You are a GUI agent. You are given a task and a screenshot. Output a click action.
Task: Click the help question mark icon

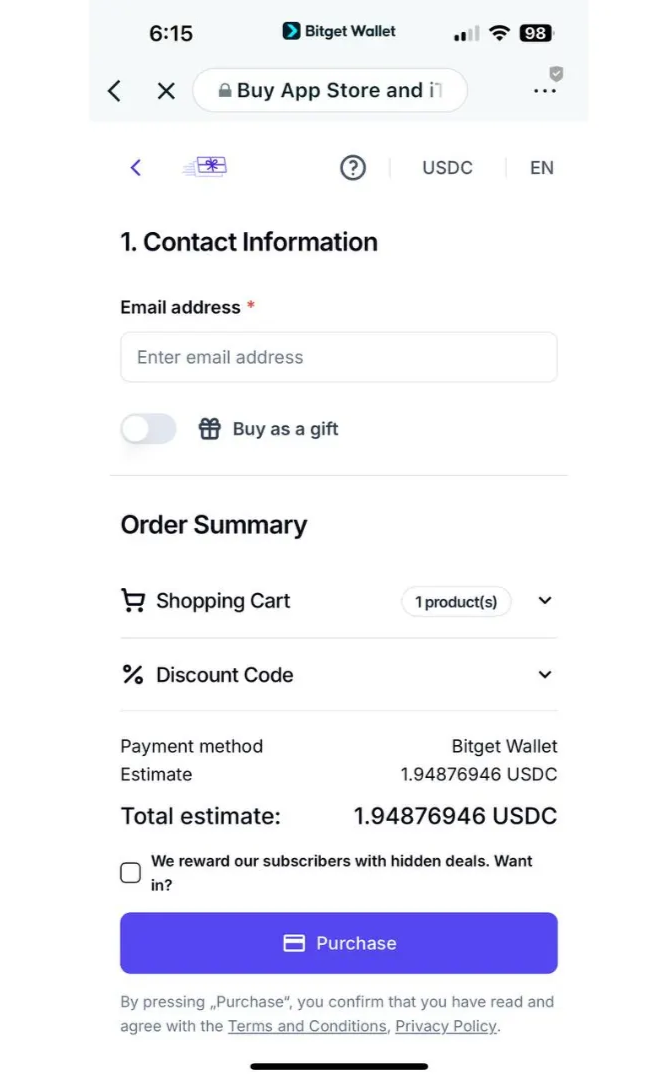click(x=353, y=168)
